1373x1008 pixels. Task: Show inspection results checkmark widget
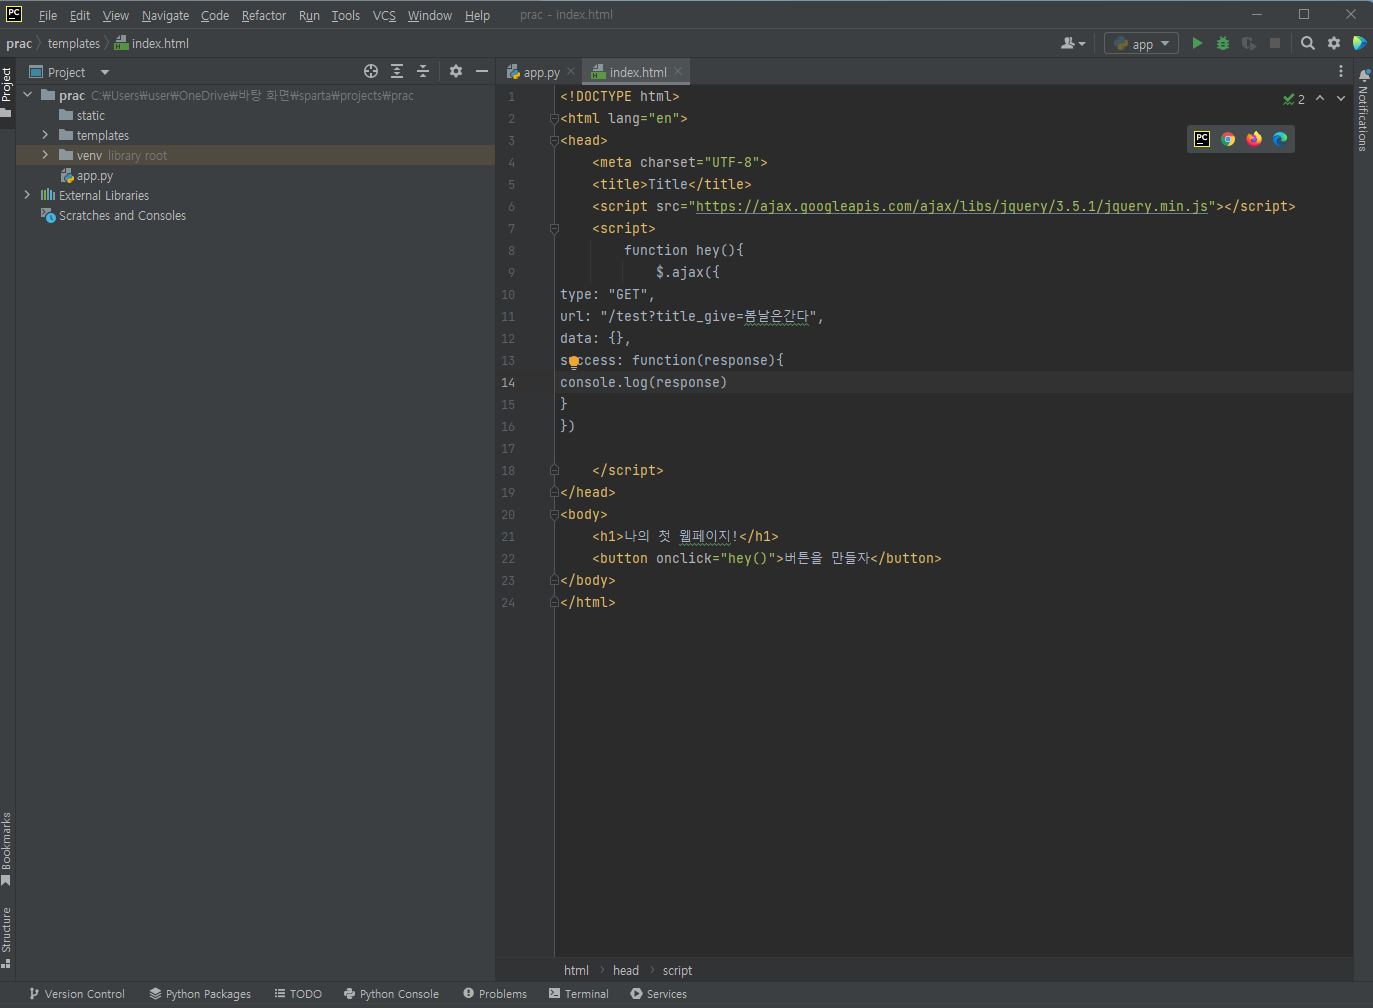pyautogui.click(x=1294, y=99)
